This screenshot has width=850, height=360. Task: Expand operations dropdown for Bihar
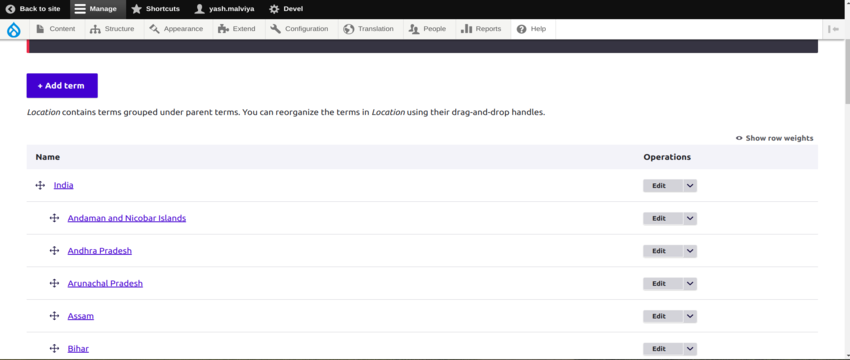[x=690, y=349]
